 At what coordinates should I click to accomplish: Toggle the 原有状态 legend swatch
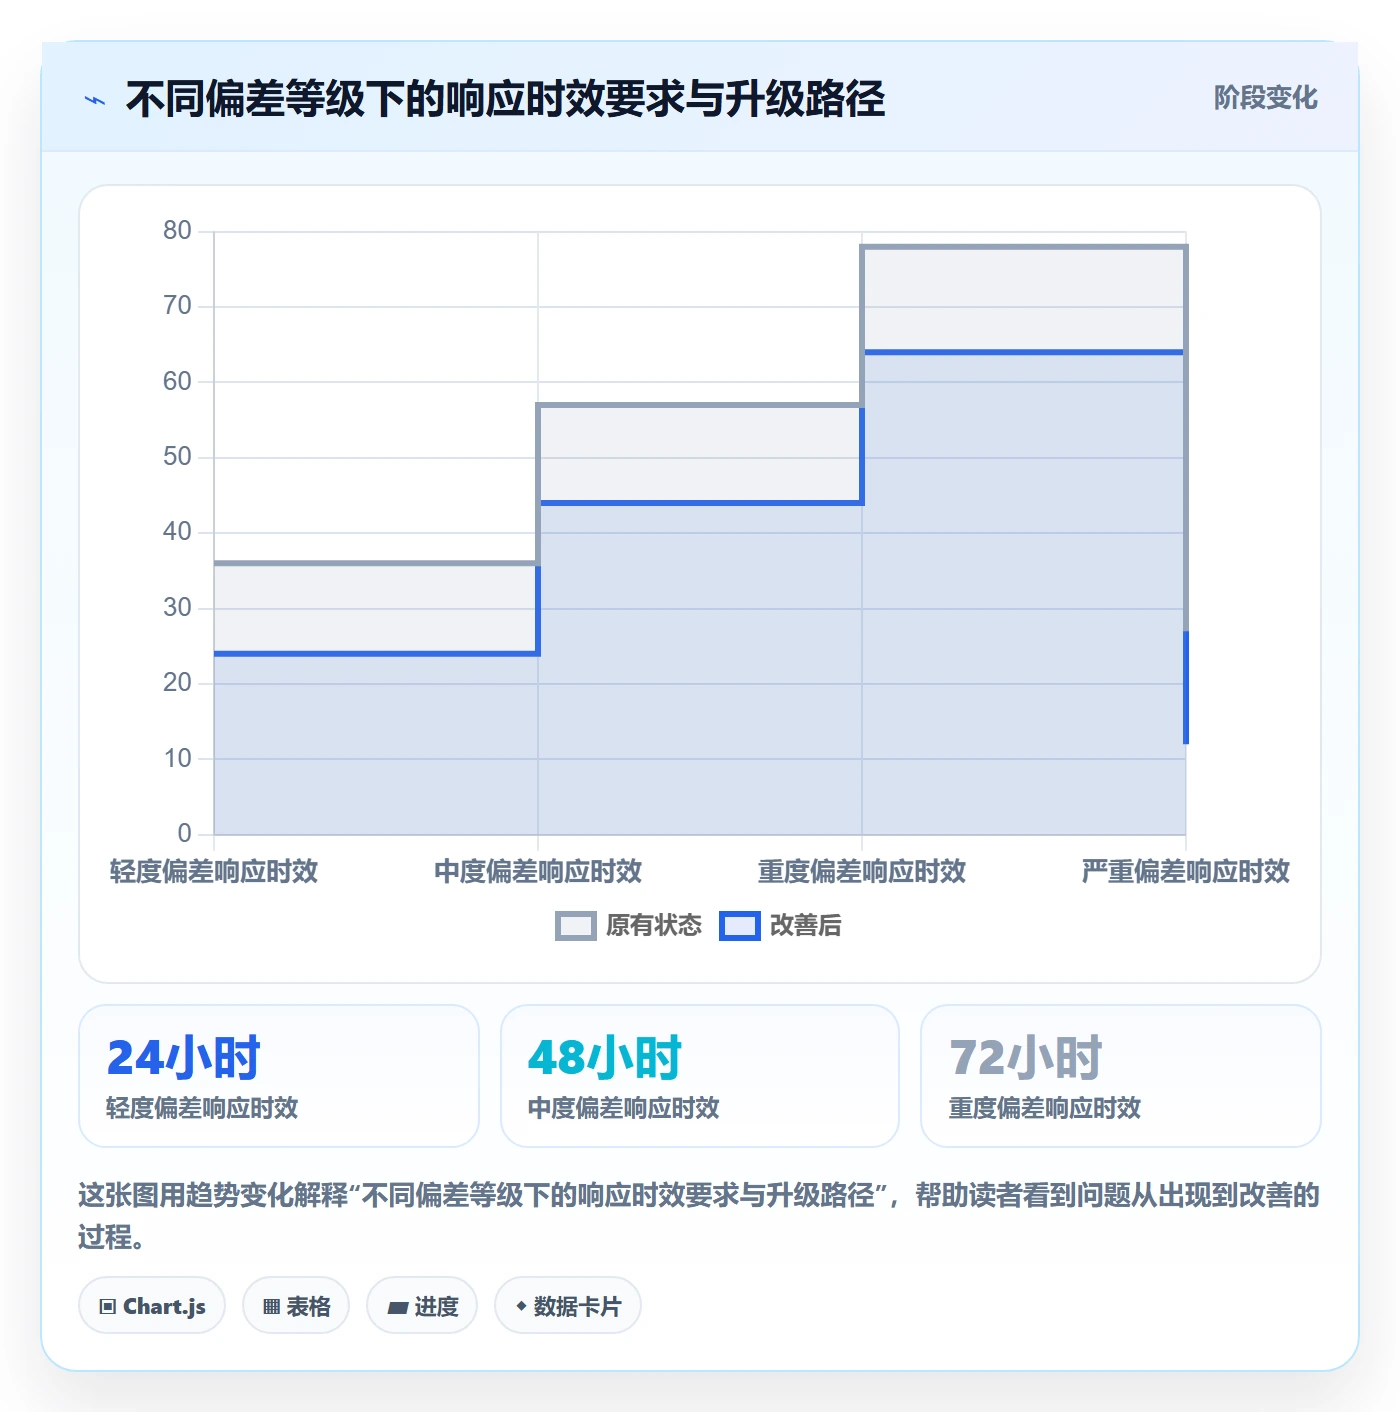point(575,926)
